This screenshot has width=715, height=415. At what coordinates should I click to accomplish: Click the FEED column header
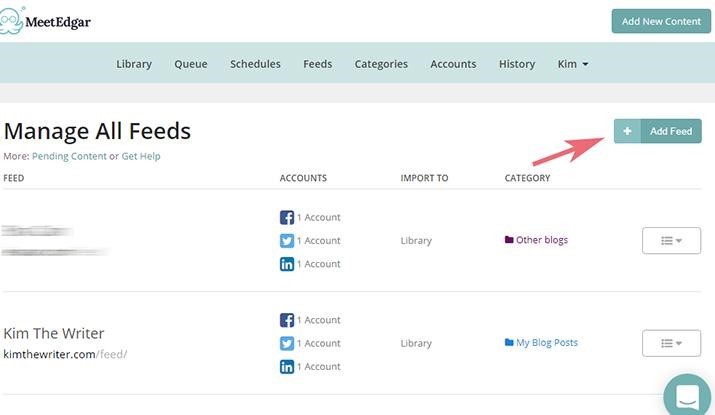point(14,178)
